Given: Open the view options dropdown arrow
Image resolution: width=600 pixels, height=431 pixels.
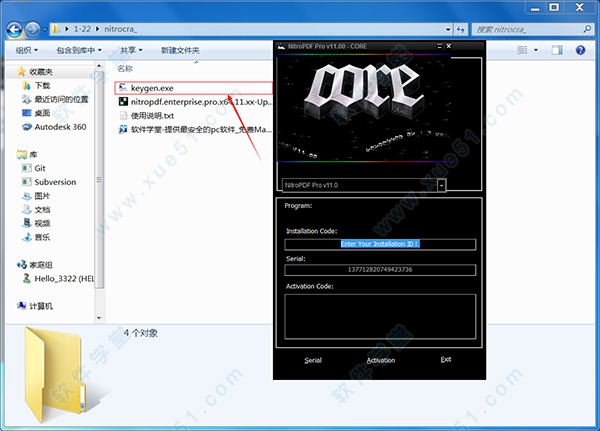Looking at the screenshot, I should click(536, 50).
